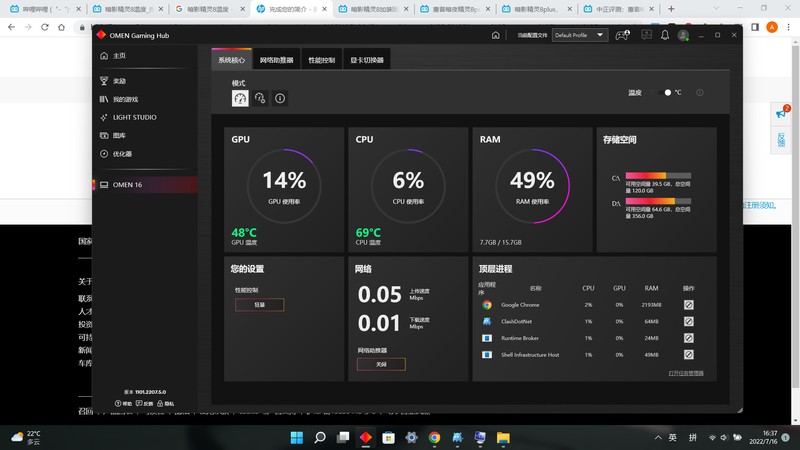Open the 显卡切换器 tab
800x450 pixels.
[367, 60]
